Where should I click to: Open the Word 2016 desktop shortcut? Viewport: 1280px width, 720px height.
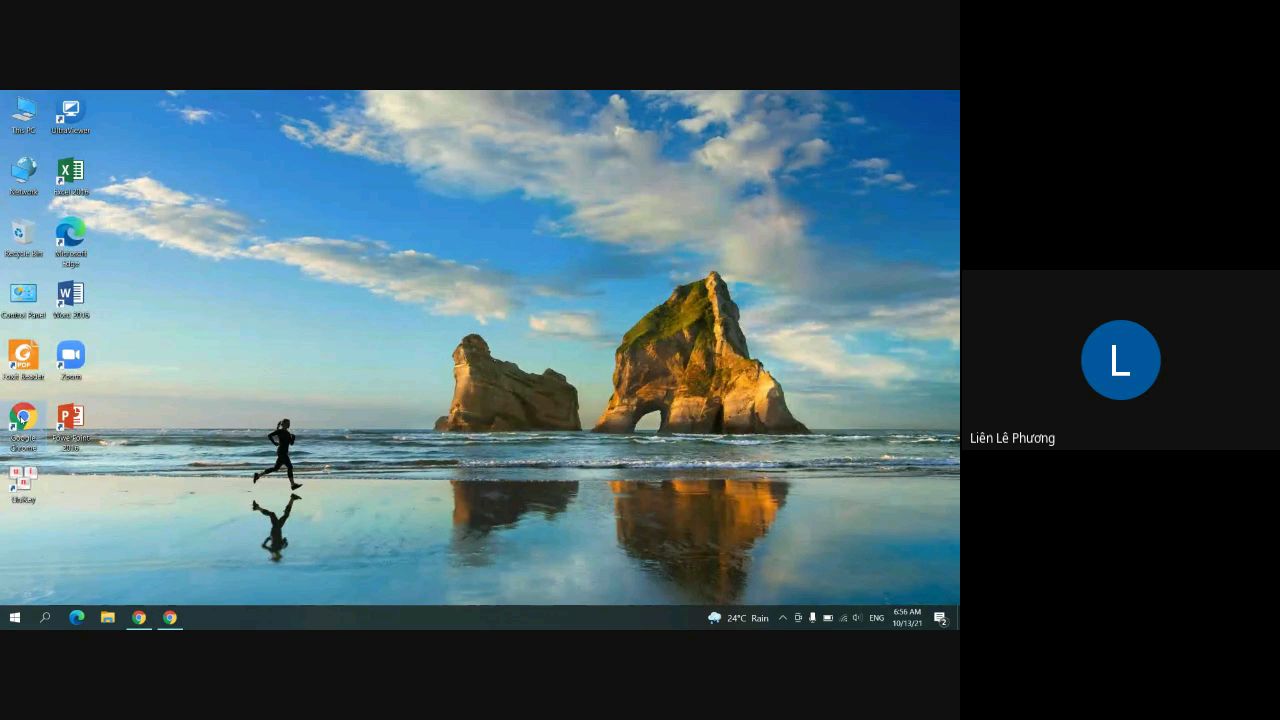pos(70,296)
